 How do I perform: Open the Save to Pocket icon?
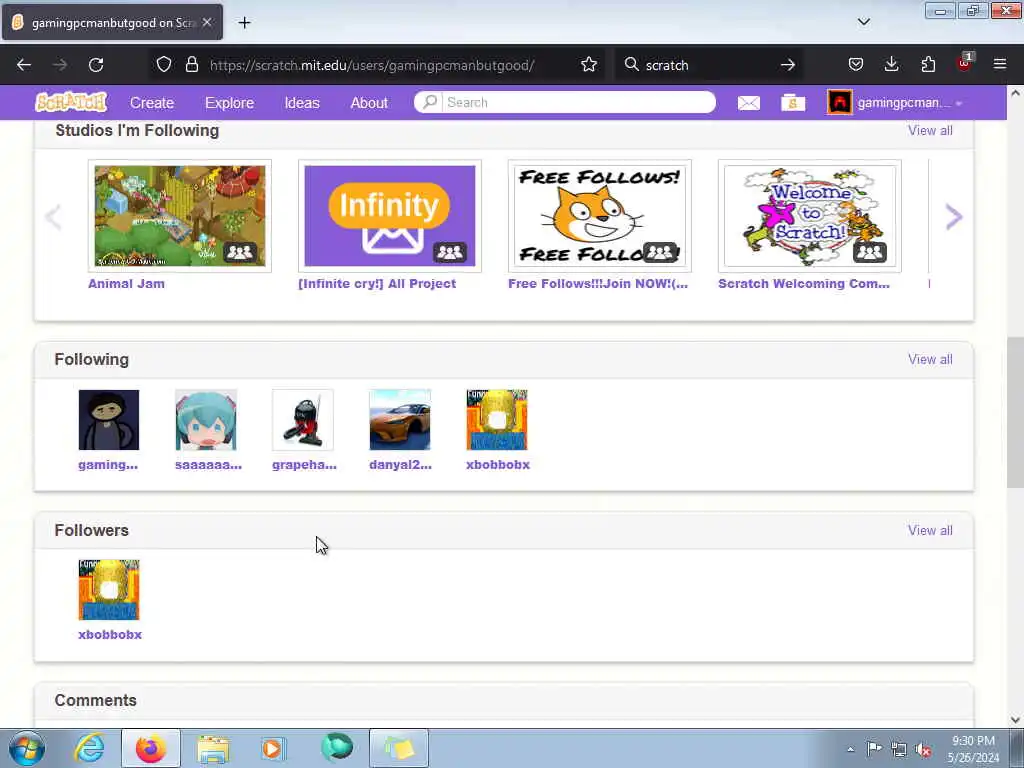(x=856, y=64)
